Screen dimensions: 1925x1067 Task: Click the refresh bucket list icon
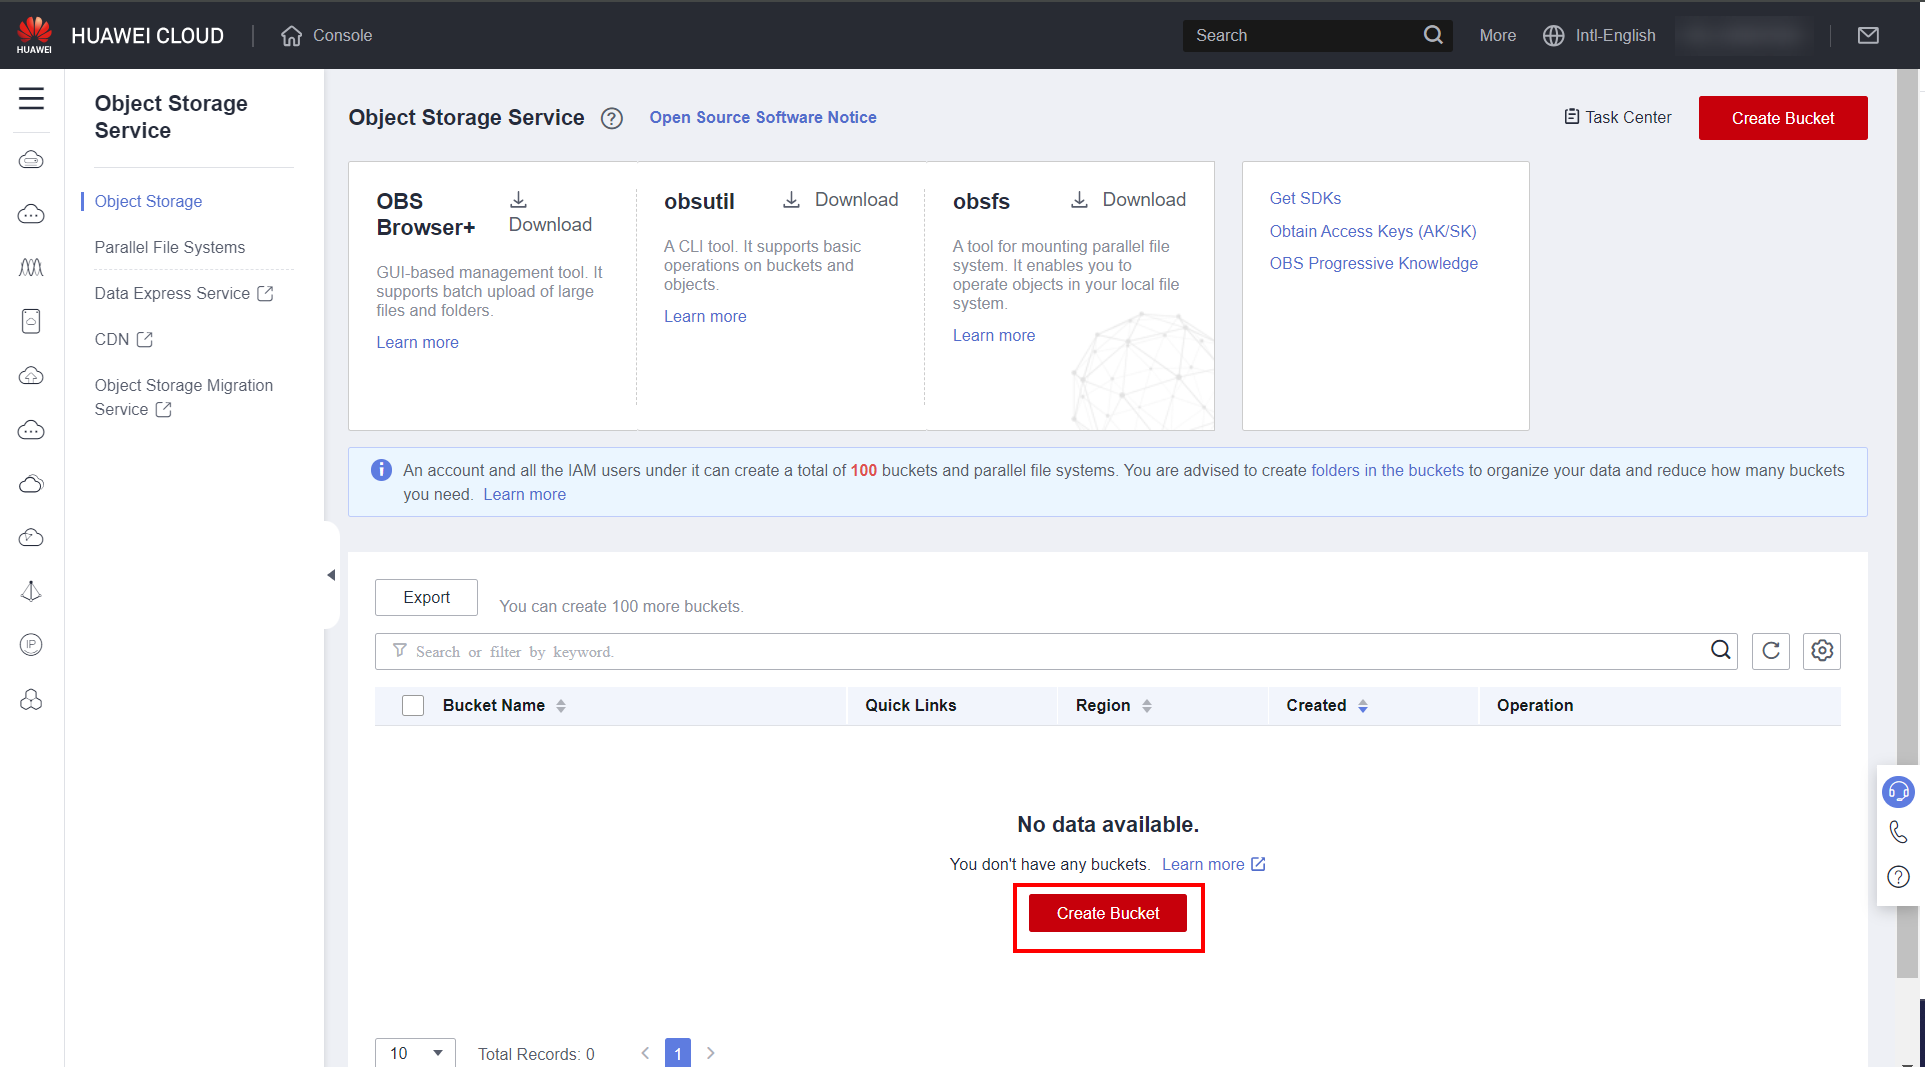click(x=1770, y=651)
